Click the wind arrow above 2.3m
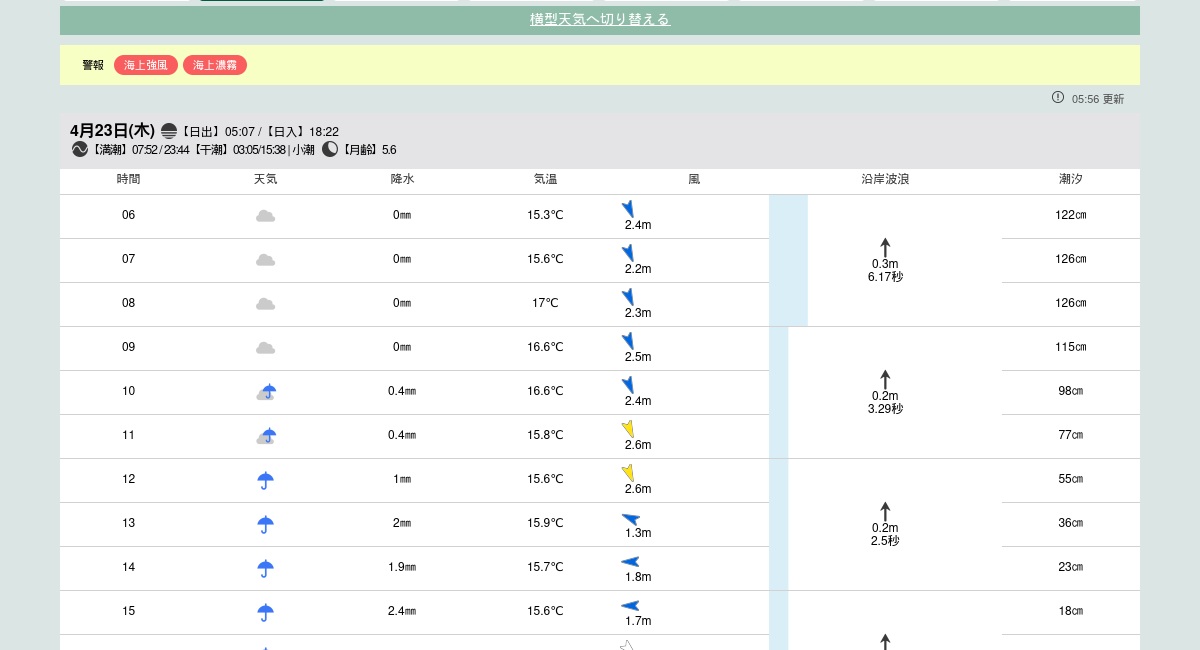Screen dimensions: 1200x650 pos(628,297)
